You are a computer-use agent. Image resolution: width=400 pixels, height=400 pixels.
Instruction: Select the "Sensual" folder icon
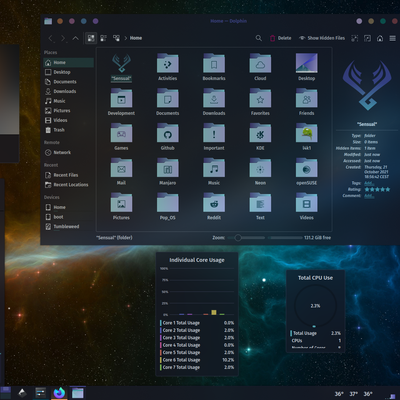point(121,63)
